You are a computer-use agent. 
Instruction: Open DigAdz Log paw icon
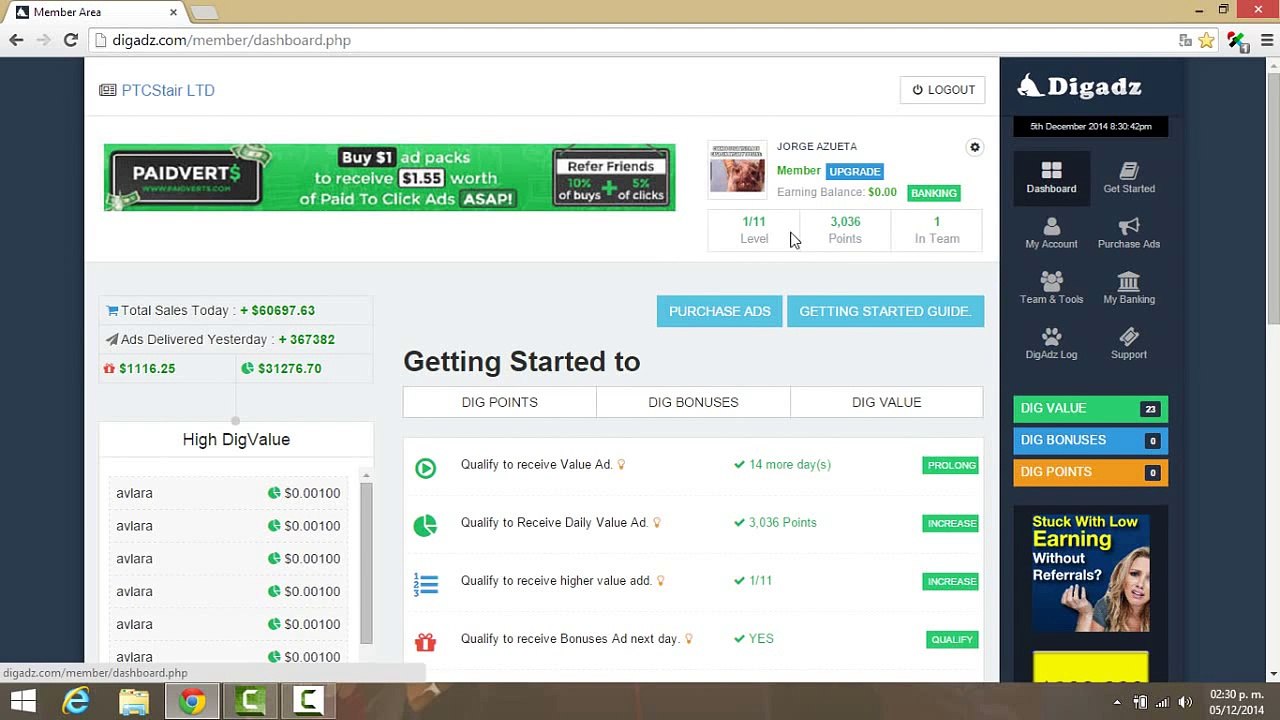click(x=1051, y=343)
